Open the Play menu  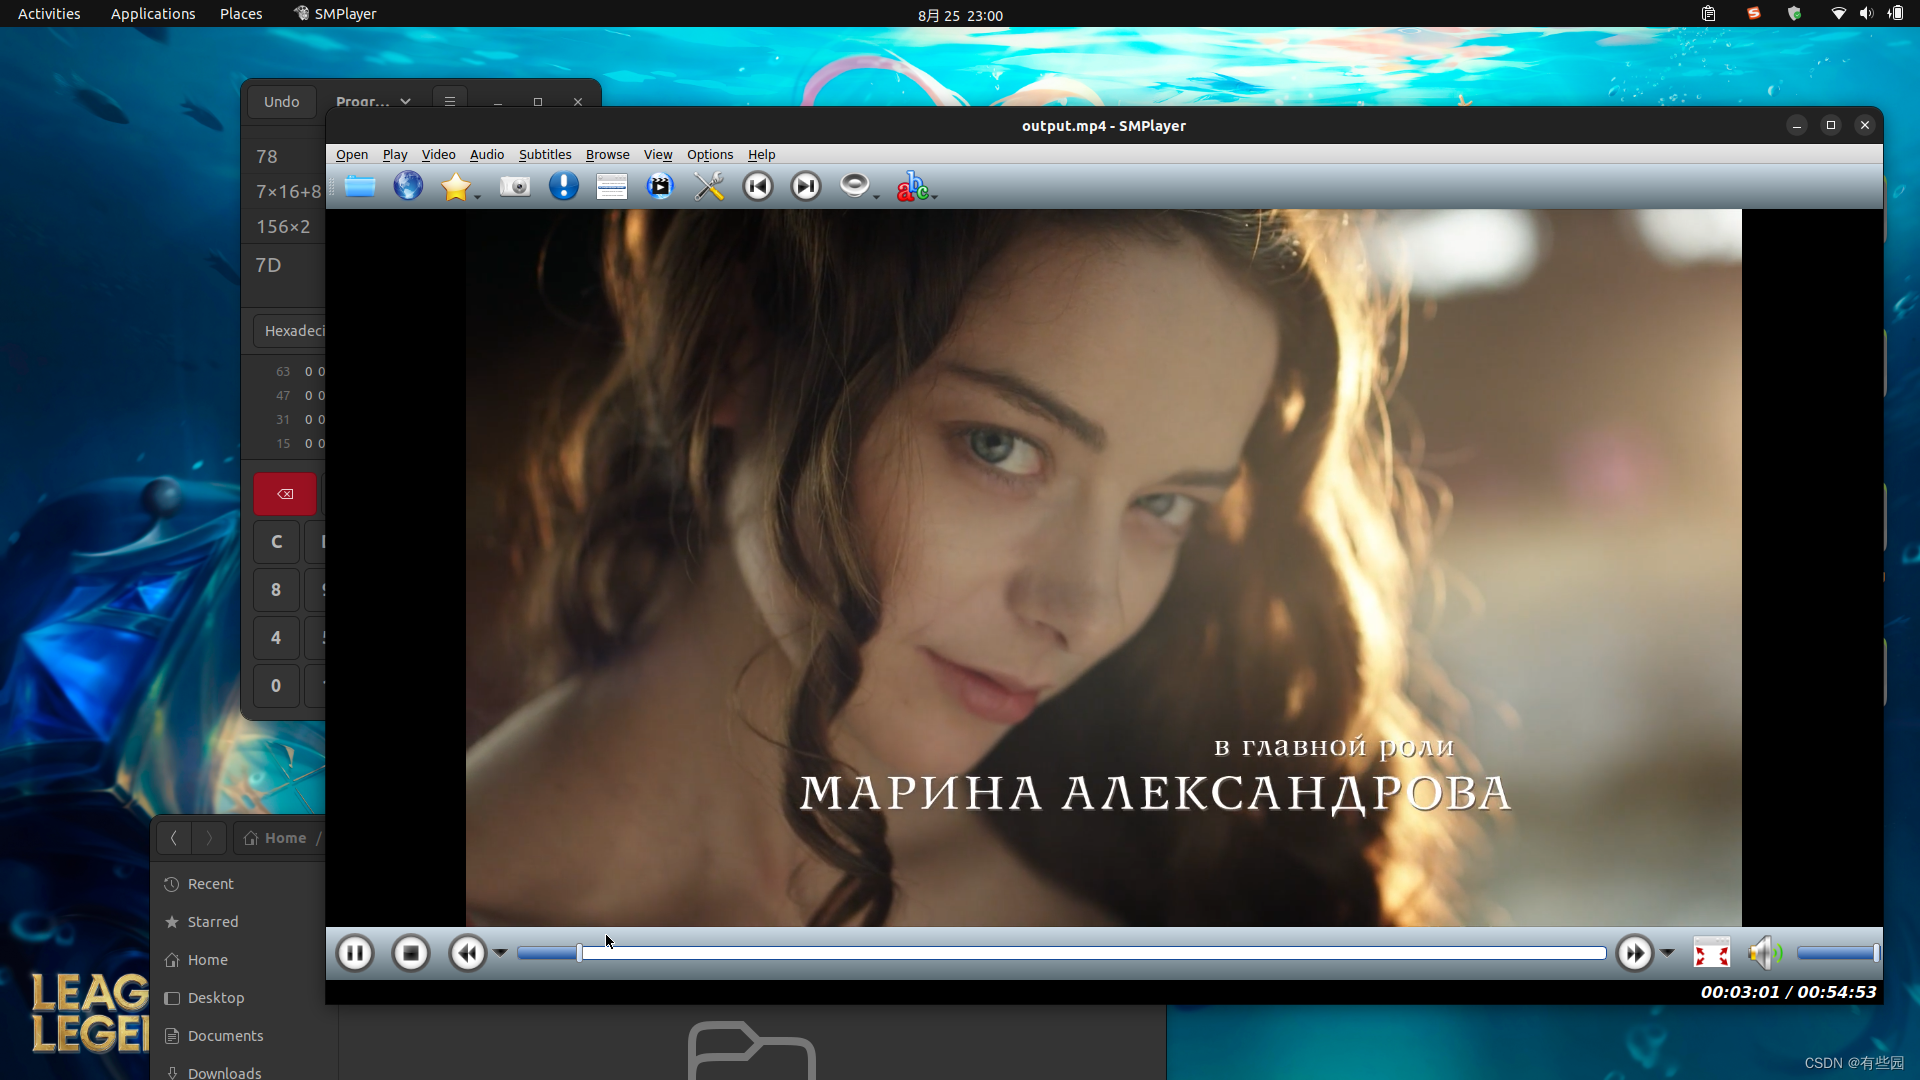[x=395, y=154]
